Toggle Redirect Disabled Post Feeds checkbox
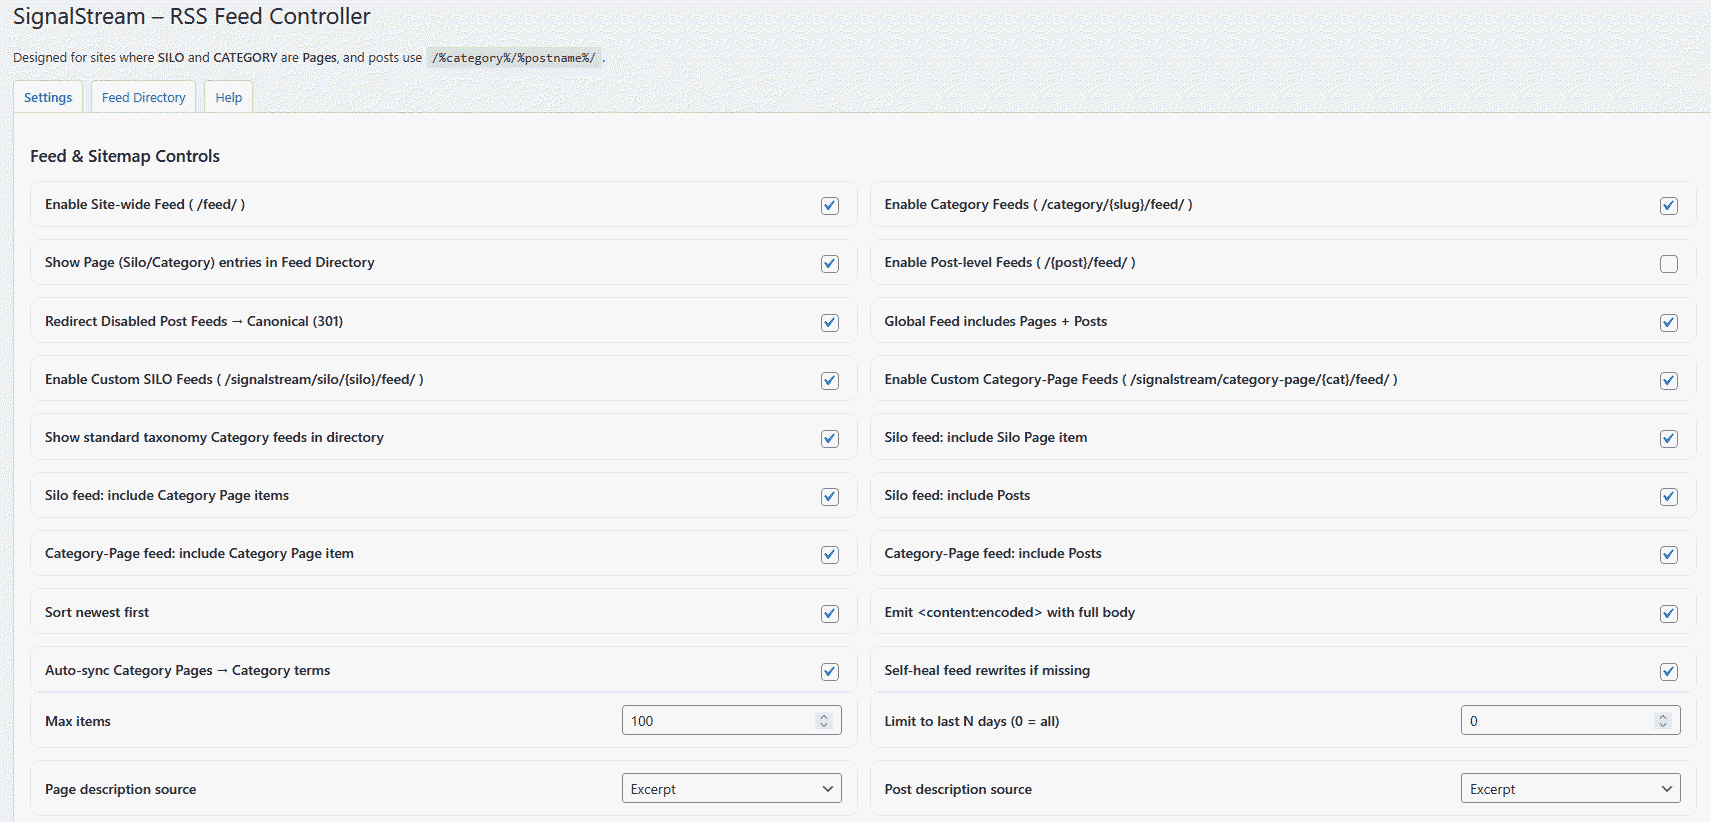Image resolution: width=1711 pixels, height=822 pixels. click(829, 323)
